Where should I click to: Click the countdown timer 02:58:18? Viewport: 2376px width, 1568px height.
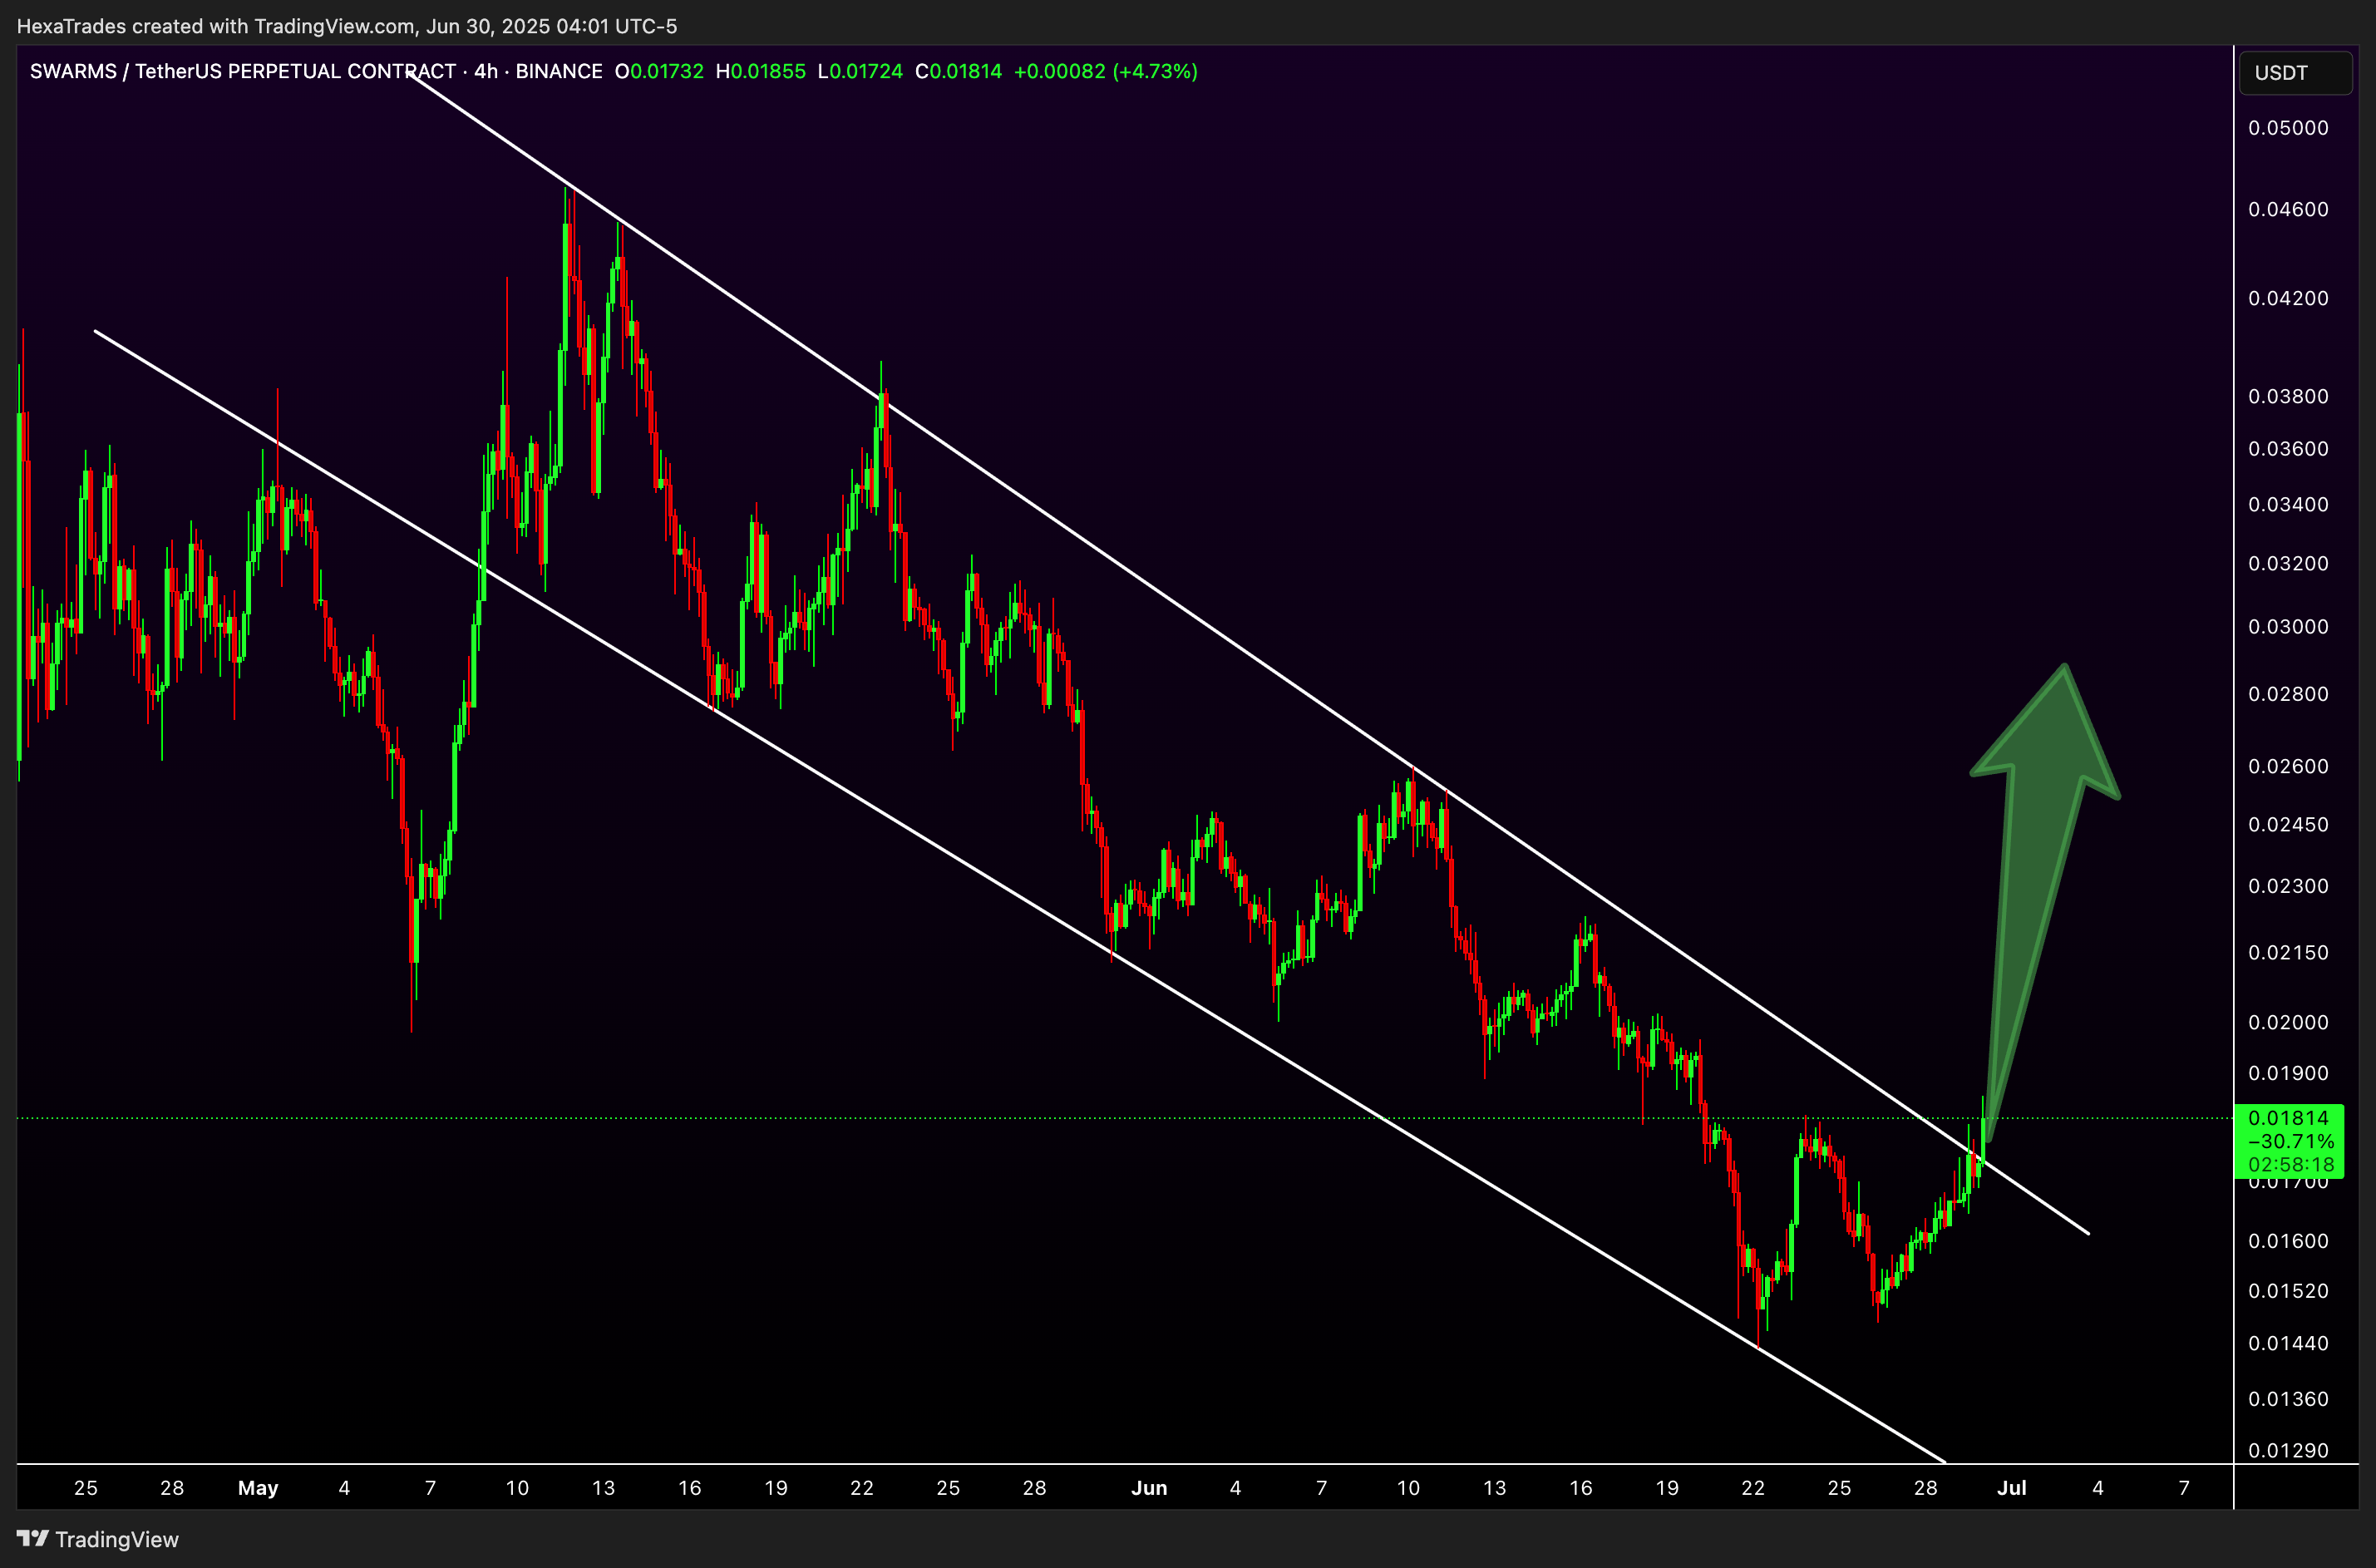point(2290,1164)
